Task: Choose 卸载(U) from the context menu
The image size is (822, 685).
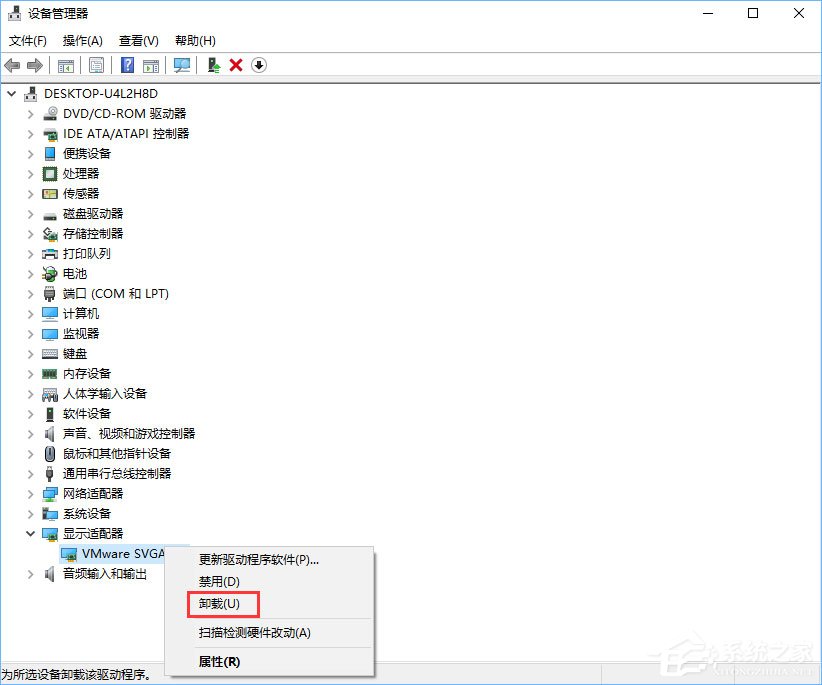Action: (x=222, y=604)
